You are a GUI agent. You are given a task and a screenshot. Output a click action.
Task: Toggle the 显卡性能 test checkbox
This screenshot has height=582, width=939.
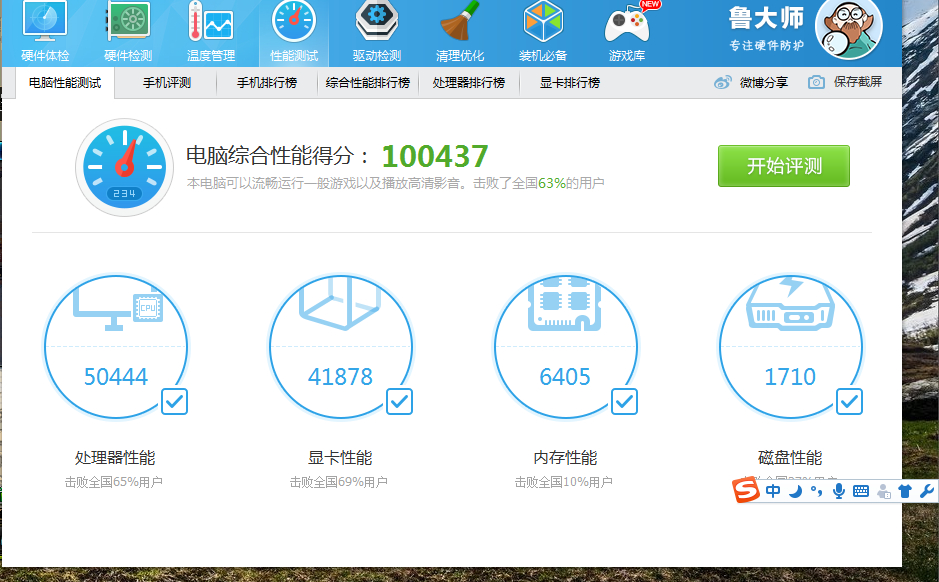[399, 401]
